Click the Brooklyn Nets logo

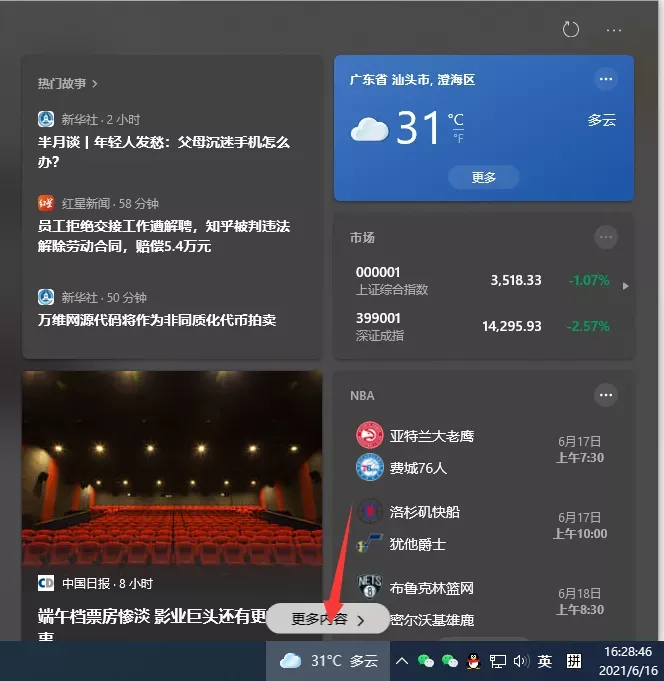(x=370, y=586)
